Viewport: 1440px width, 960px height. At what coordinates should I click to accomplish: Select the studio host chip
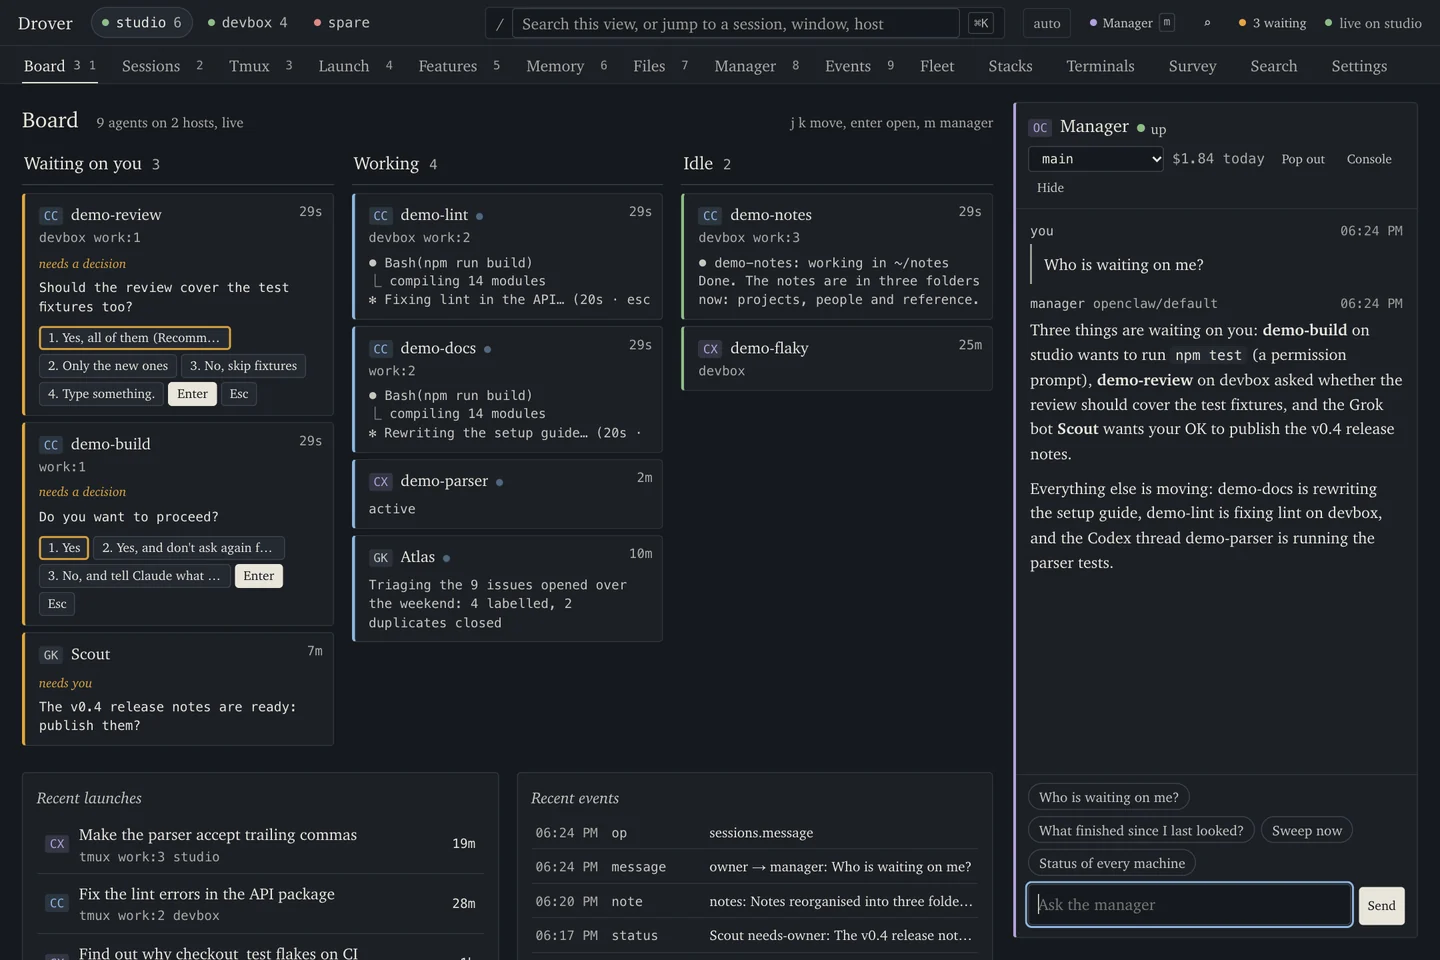tap(141, 22)
